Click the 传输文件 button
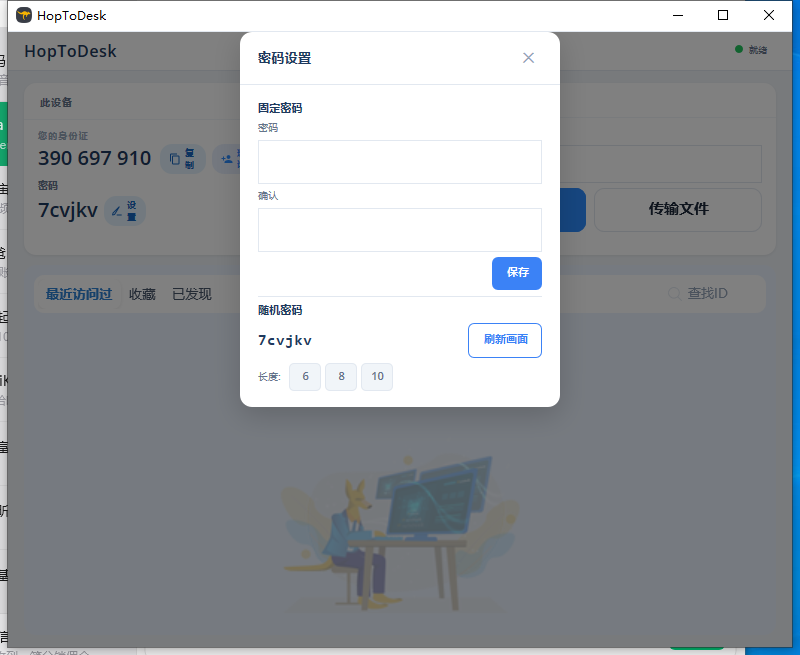The width and height of the screenshot is (800, 655). [678, 210]
